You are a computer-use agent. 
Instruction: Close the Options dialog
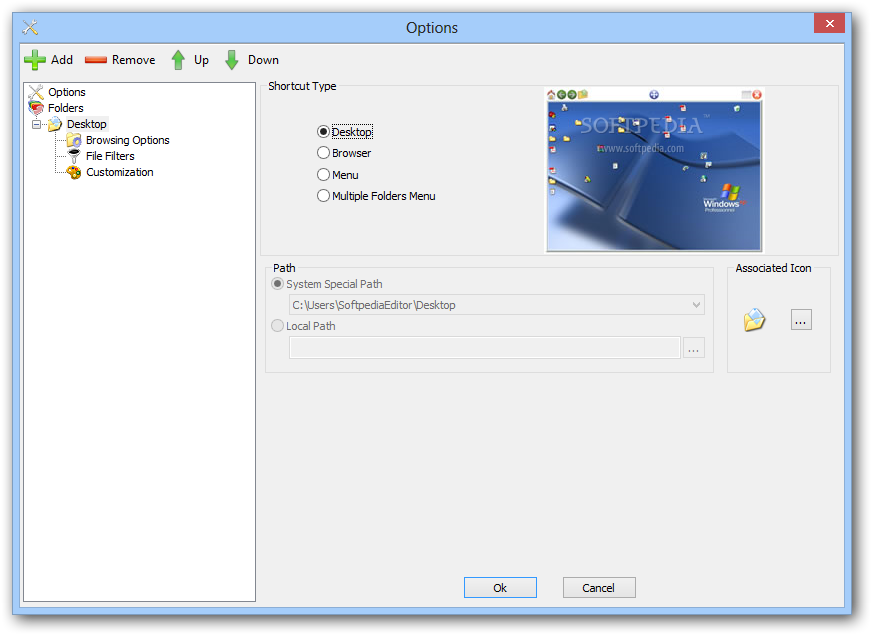tap(829, 23)
